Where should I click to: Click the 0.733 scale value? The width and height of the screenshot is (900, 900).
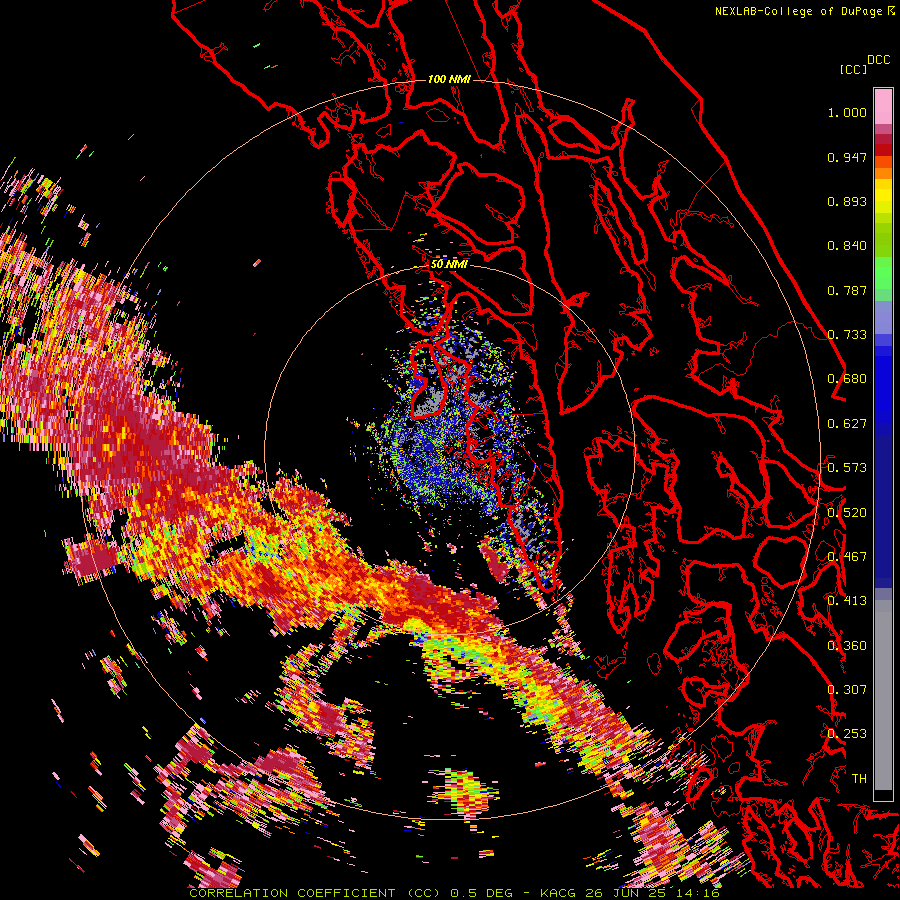pos(847,335)
